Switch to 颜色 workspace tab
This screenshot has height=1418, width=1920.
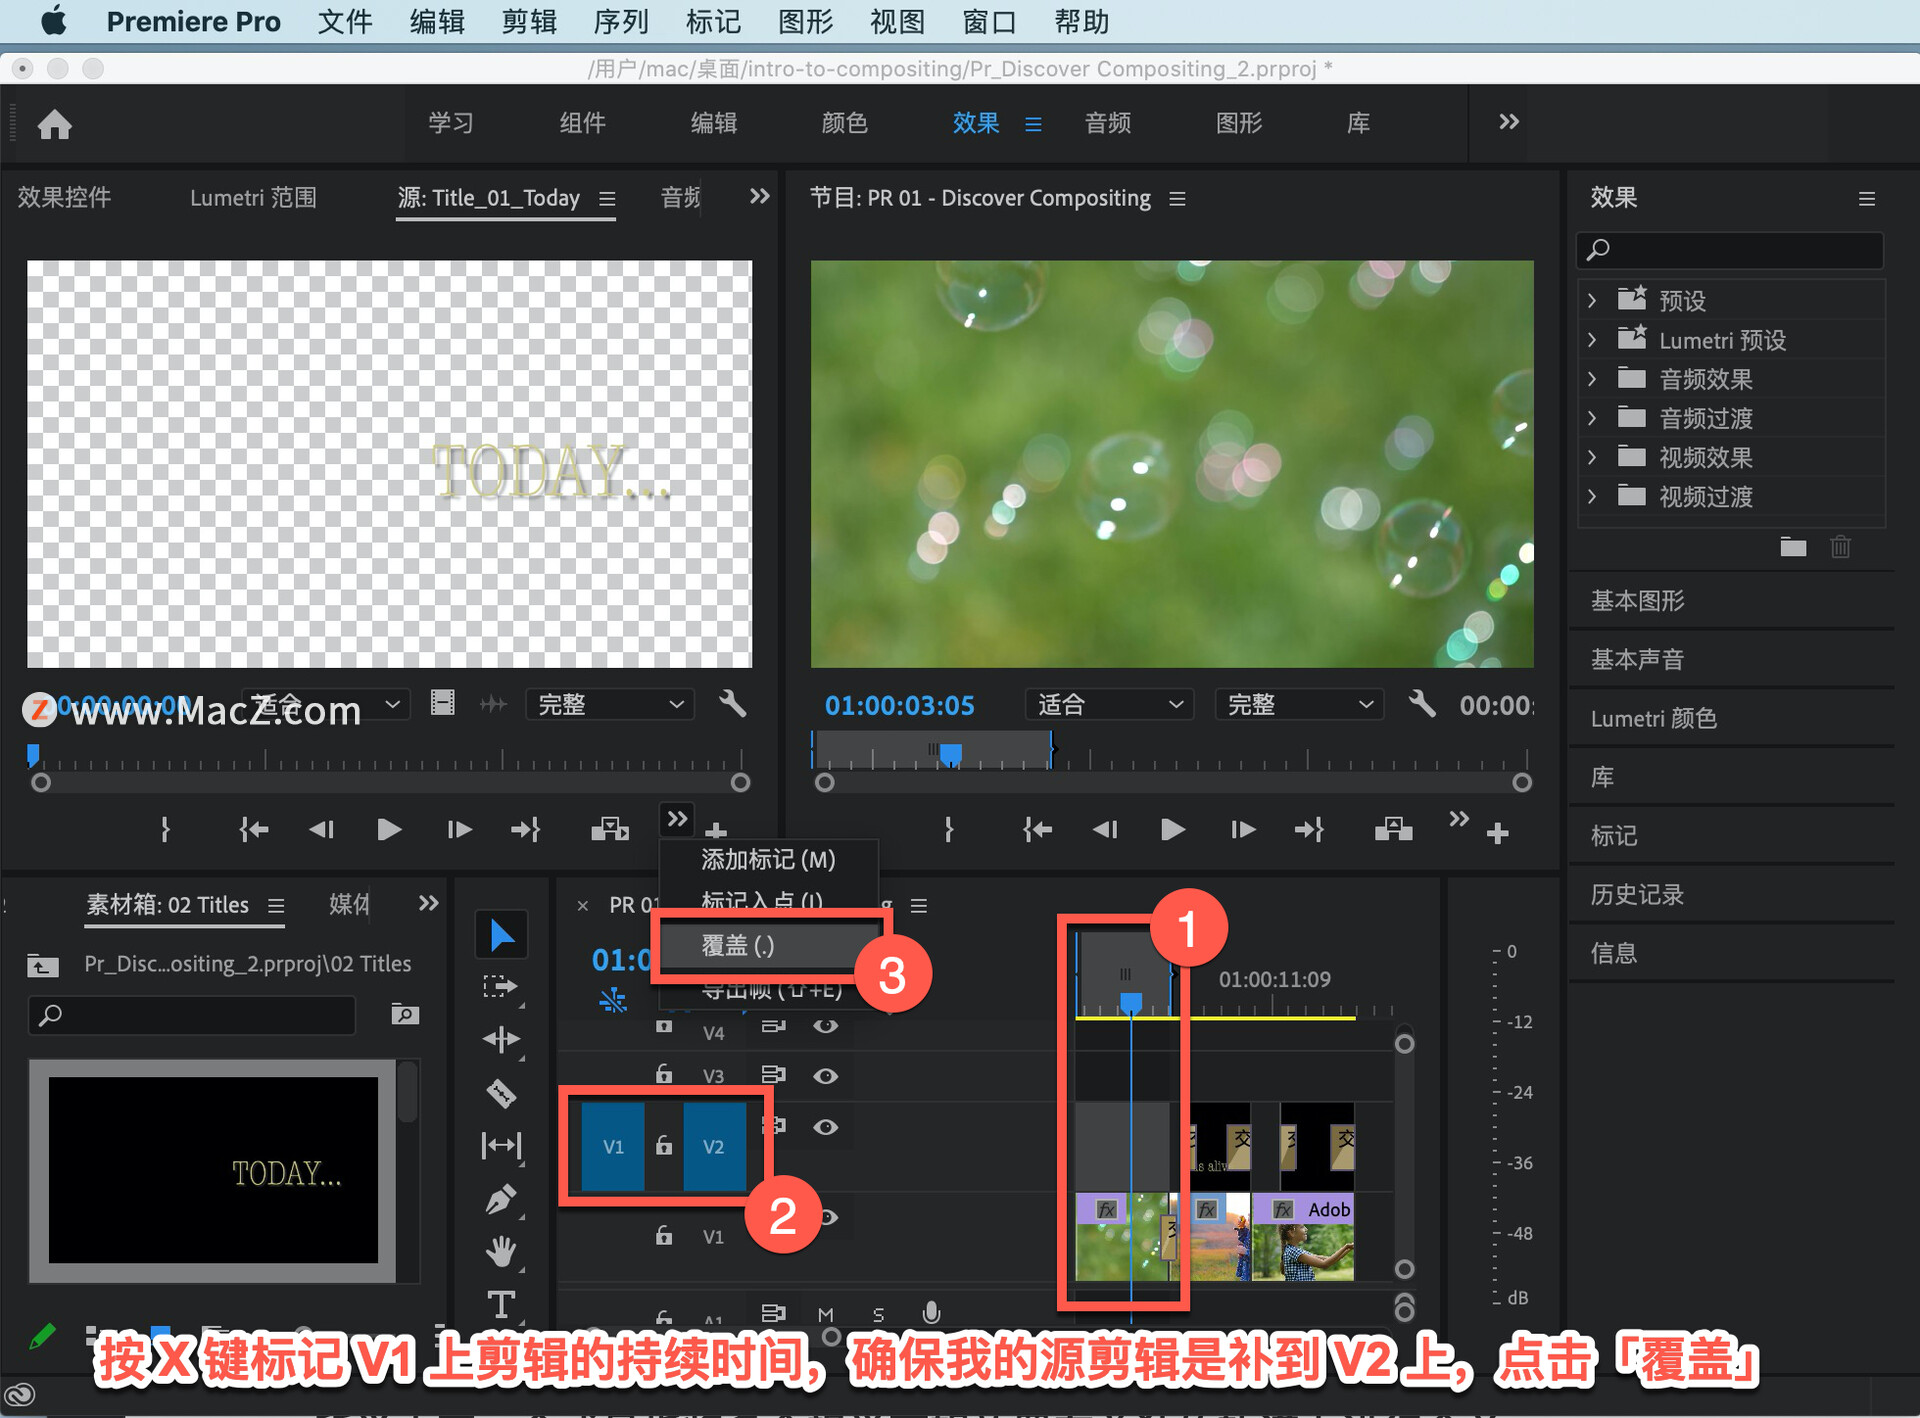[x=844, y=123]
